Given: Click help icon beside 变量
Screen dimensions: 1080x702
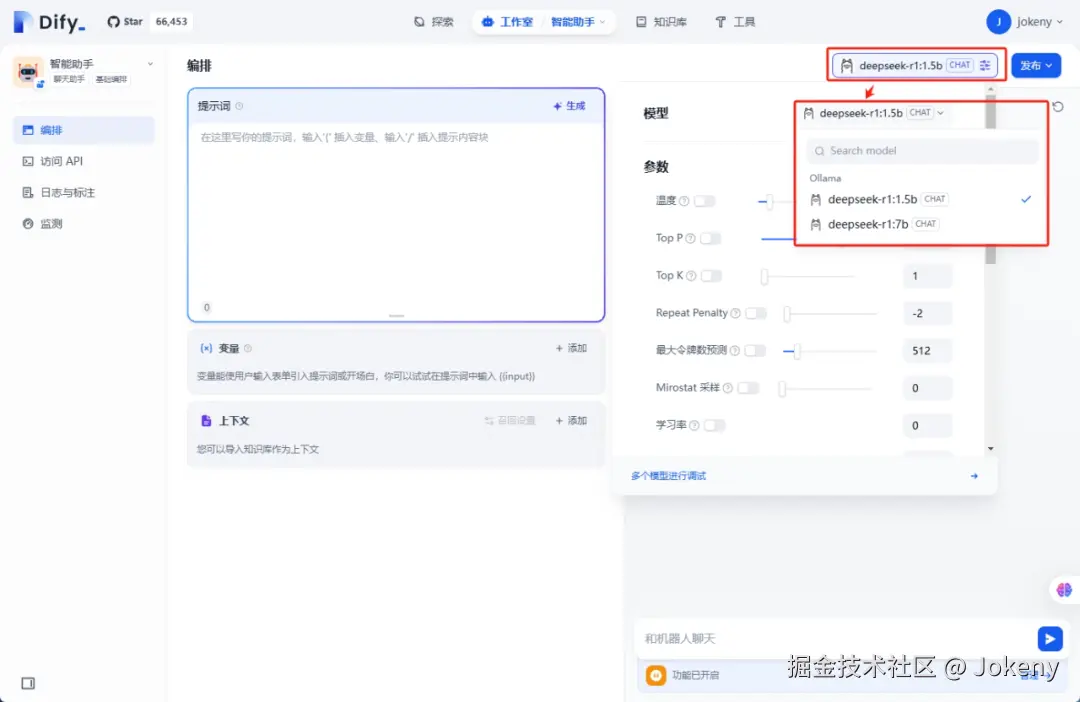Looking at the screenshot, I should [x=248, y=349].
